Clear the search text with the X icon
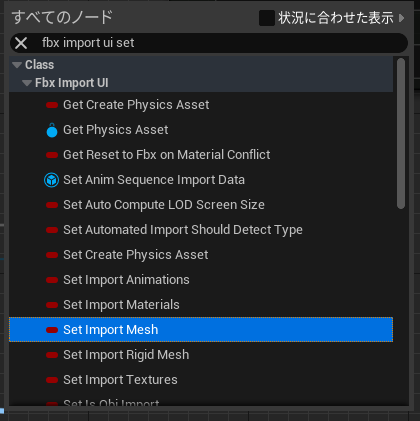 (x=21, y=43)
